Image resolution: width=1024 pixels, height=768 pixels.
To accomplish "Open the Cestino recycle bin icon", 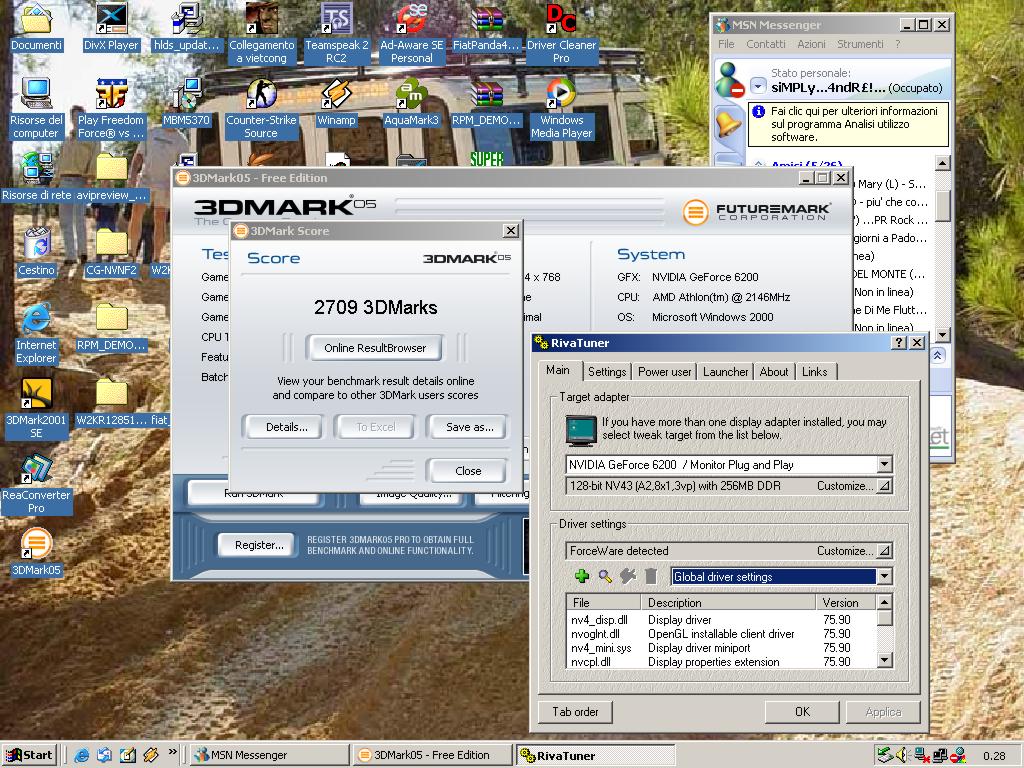I will [x=37, y=251].
